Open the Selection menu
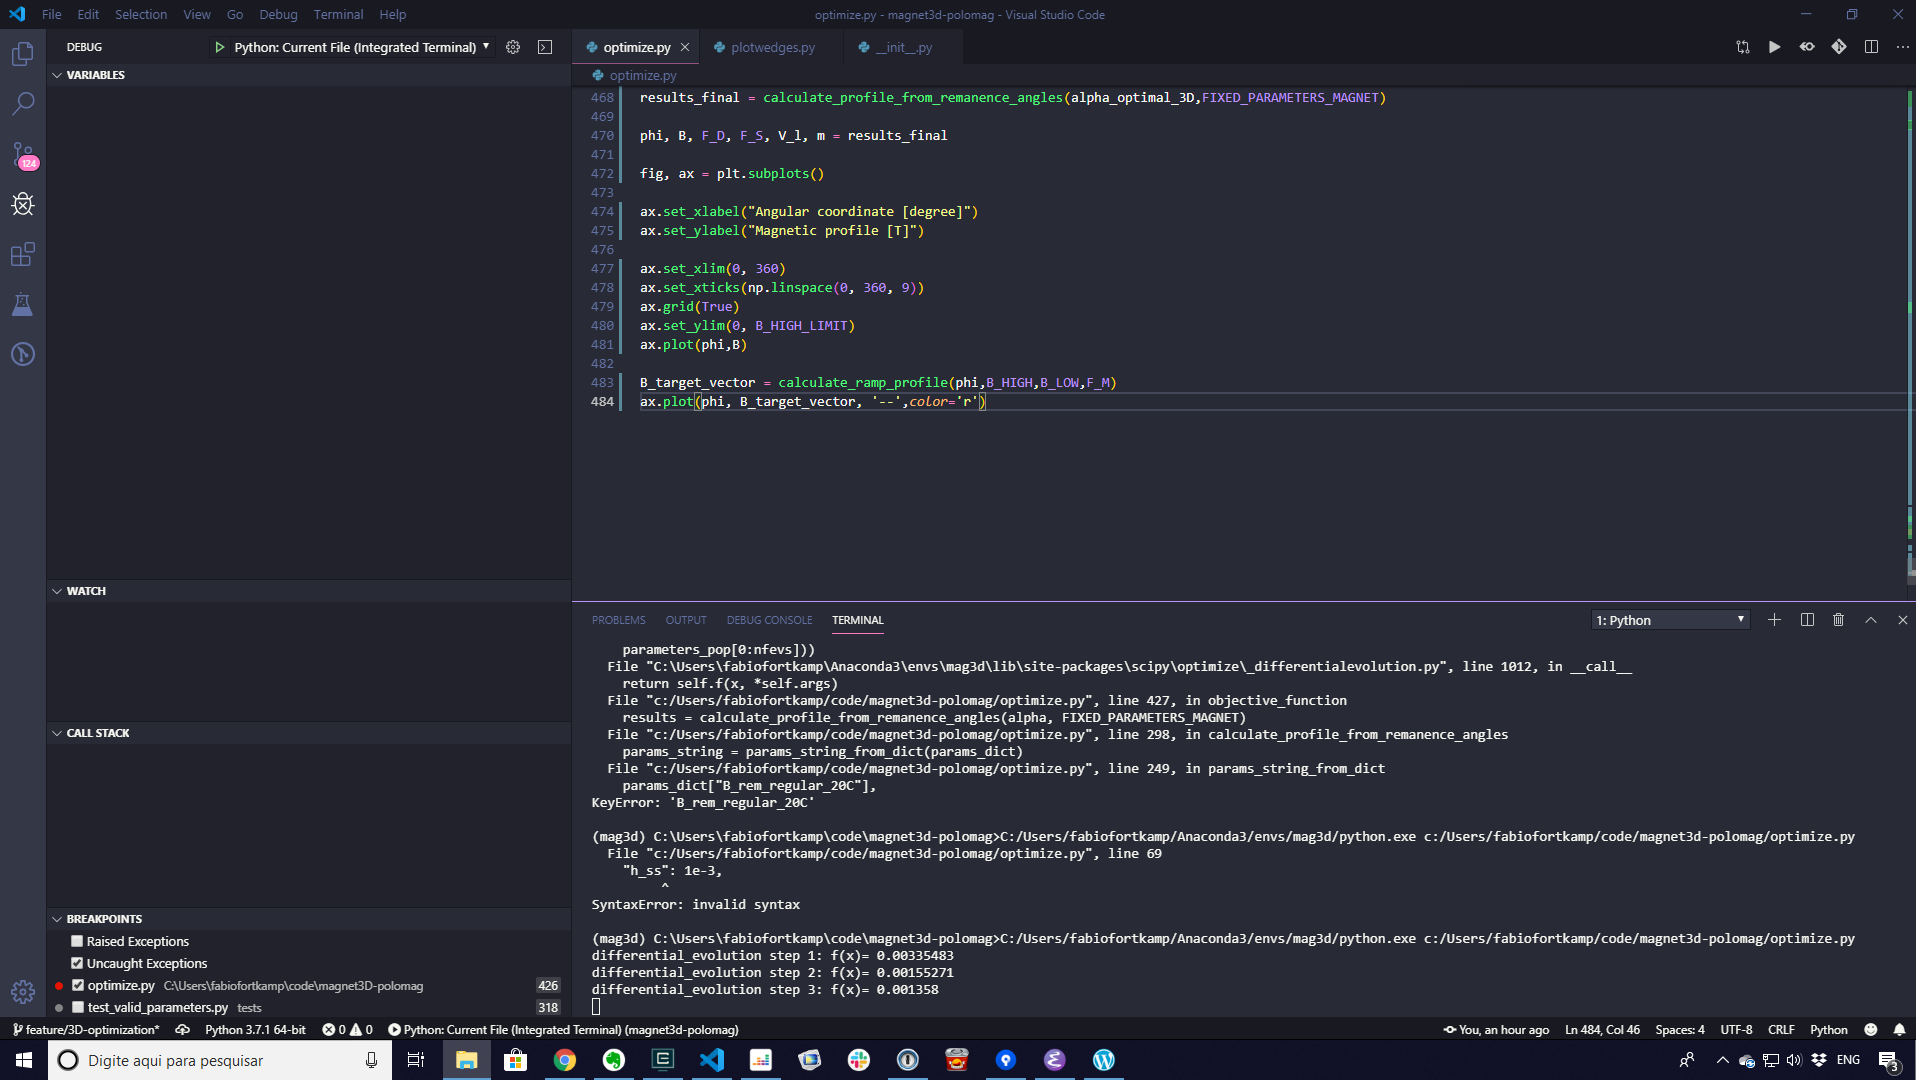Screen dimensions: 1916x1080 click(141, 14)
